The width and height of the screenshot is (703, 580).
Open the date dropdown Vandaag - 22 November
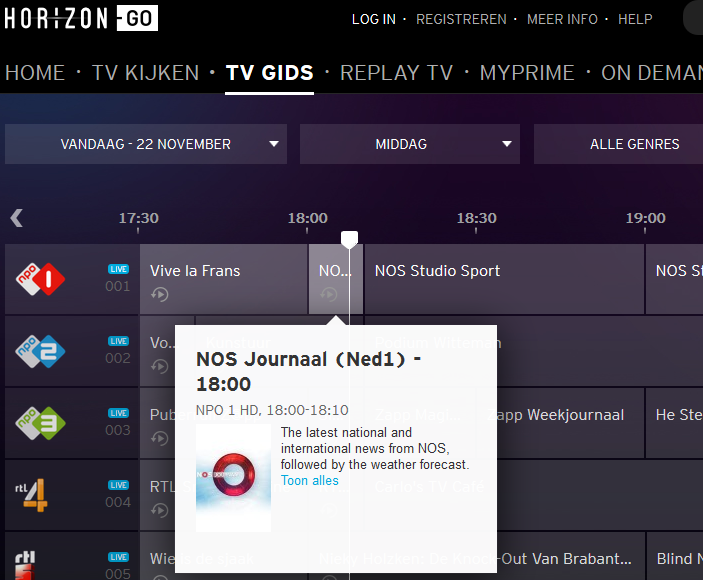146,144
